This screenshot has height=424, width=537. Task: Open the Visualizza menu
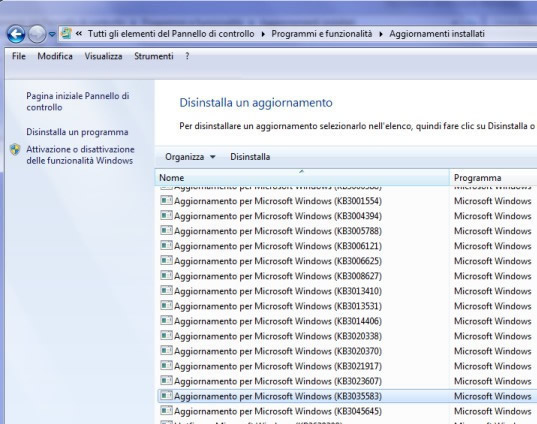[x=103, y=56]
